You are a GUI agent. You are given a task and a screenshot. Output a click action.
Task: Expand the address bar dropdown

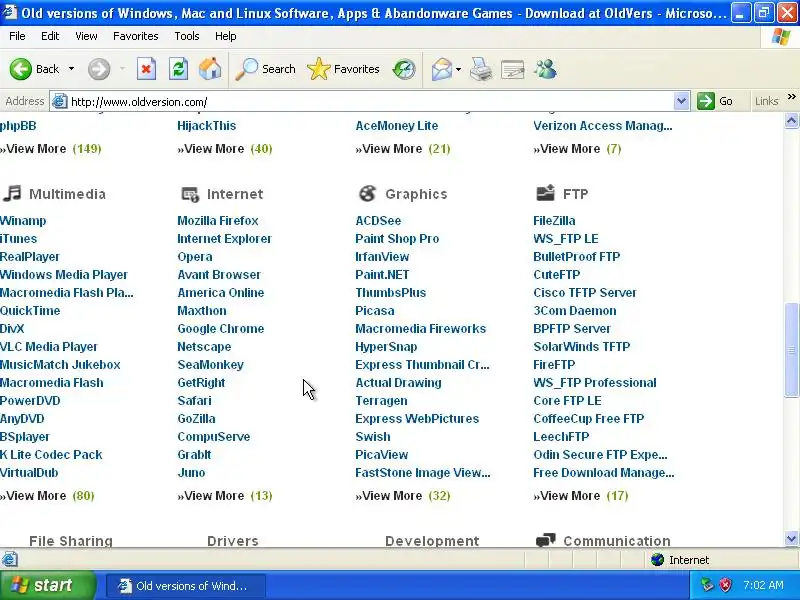(681, 101)
